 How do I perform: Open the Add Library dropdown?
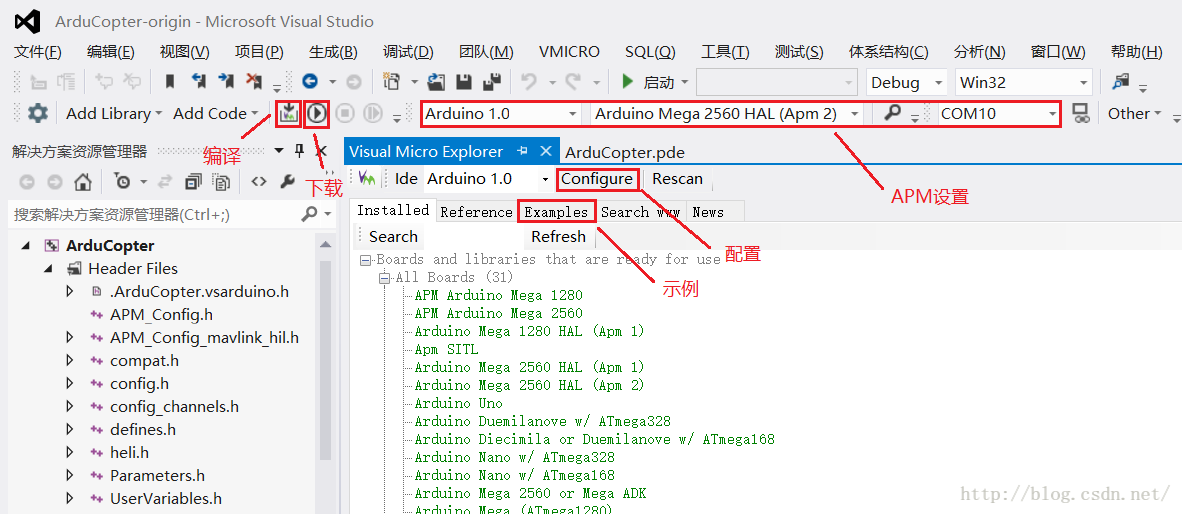tap(114, 114)
